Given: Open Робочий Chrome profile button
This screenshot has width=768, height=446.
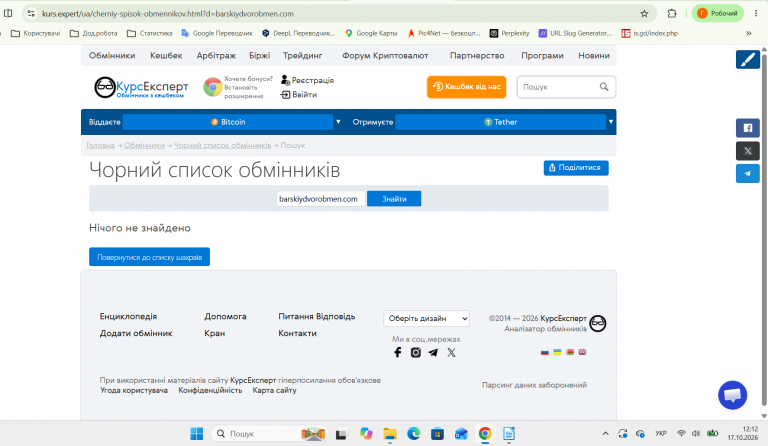Looking at the screenshot, I should pyautogui.click(x=718, y=14).
